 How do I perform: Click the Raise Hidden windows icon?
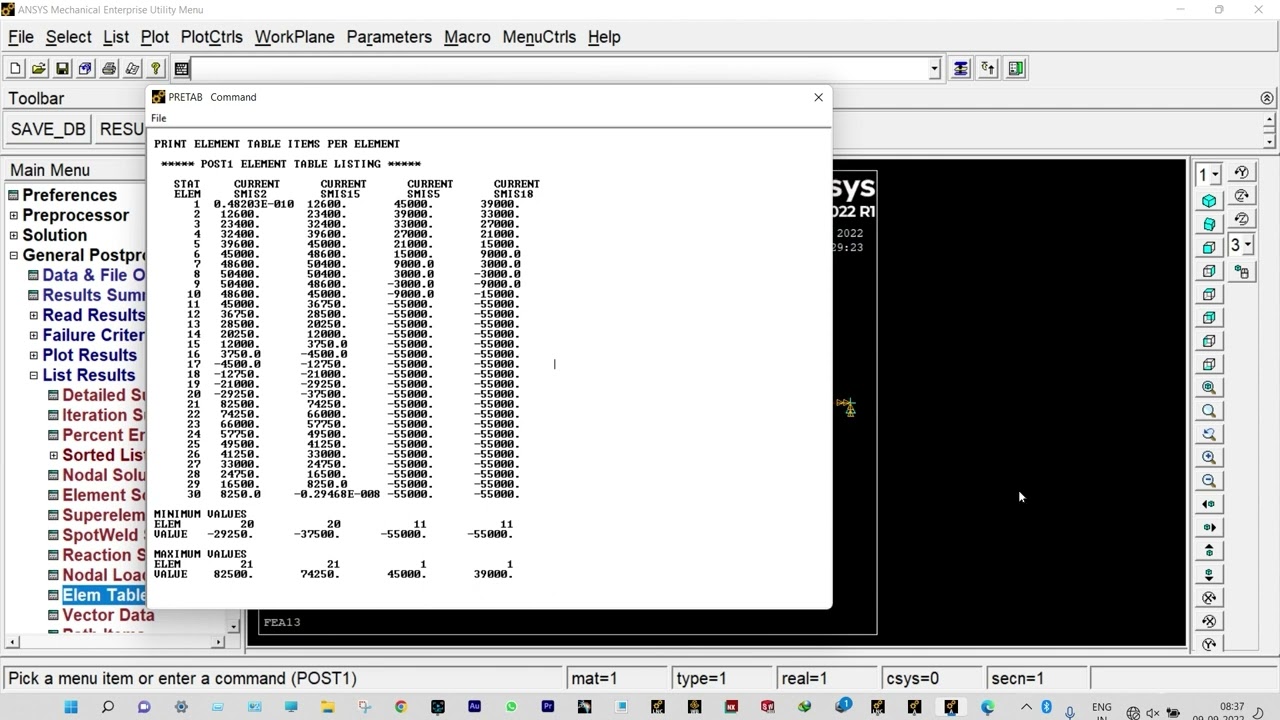[961, 69]
